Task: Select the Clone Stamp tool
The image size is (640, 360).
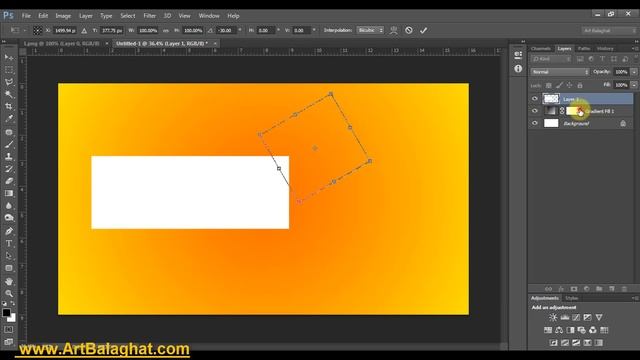Action: (9, 157)
